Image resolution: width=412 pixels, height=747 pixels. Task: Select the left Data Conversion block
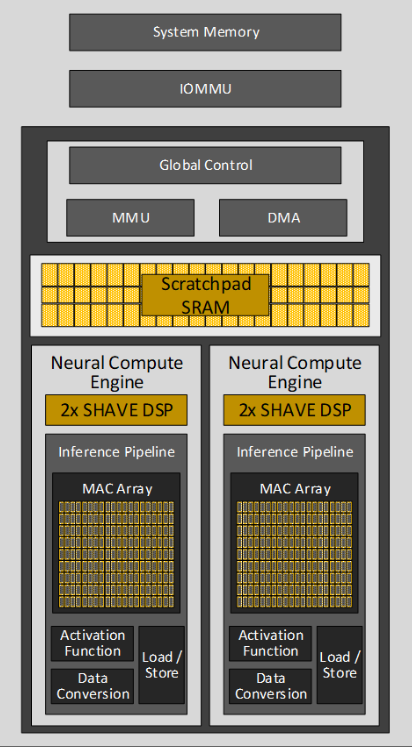[92, 686]
